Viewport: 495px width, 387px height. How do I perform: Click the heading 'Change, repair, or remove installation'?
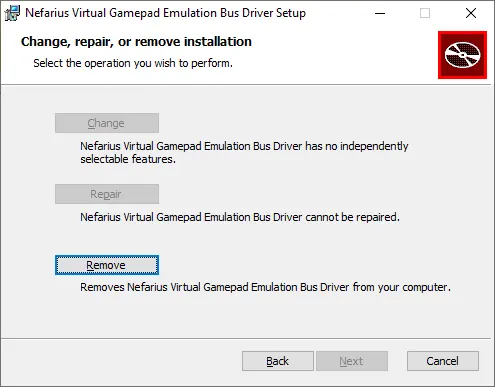(136, 42)
